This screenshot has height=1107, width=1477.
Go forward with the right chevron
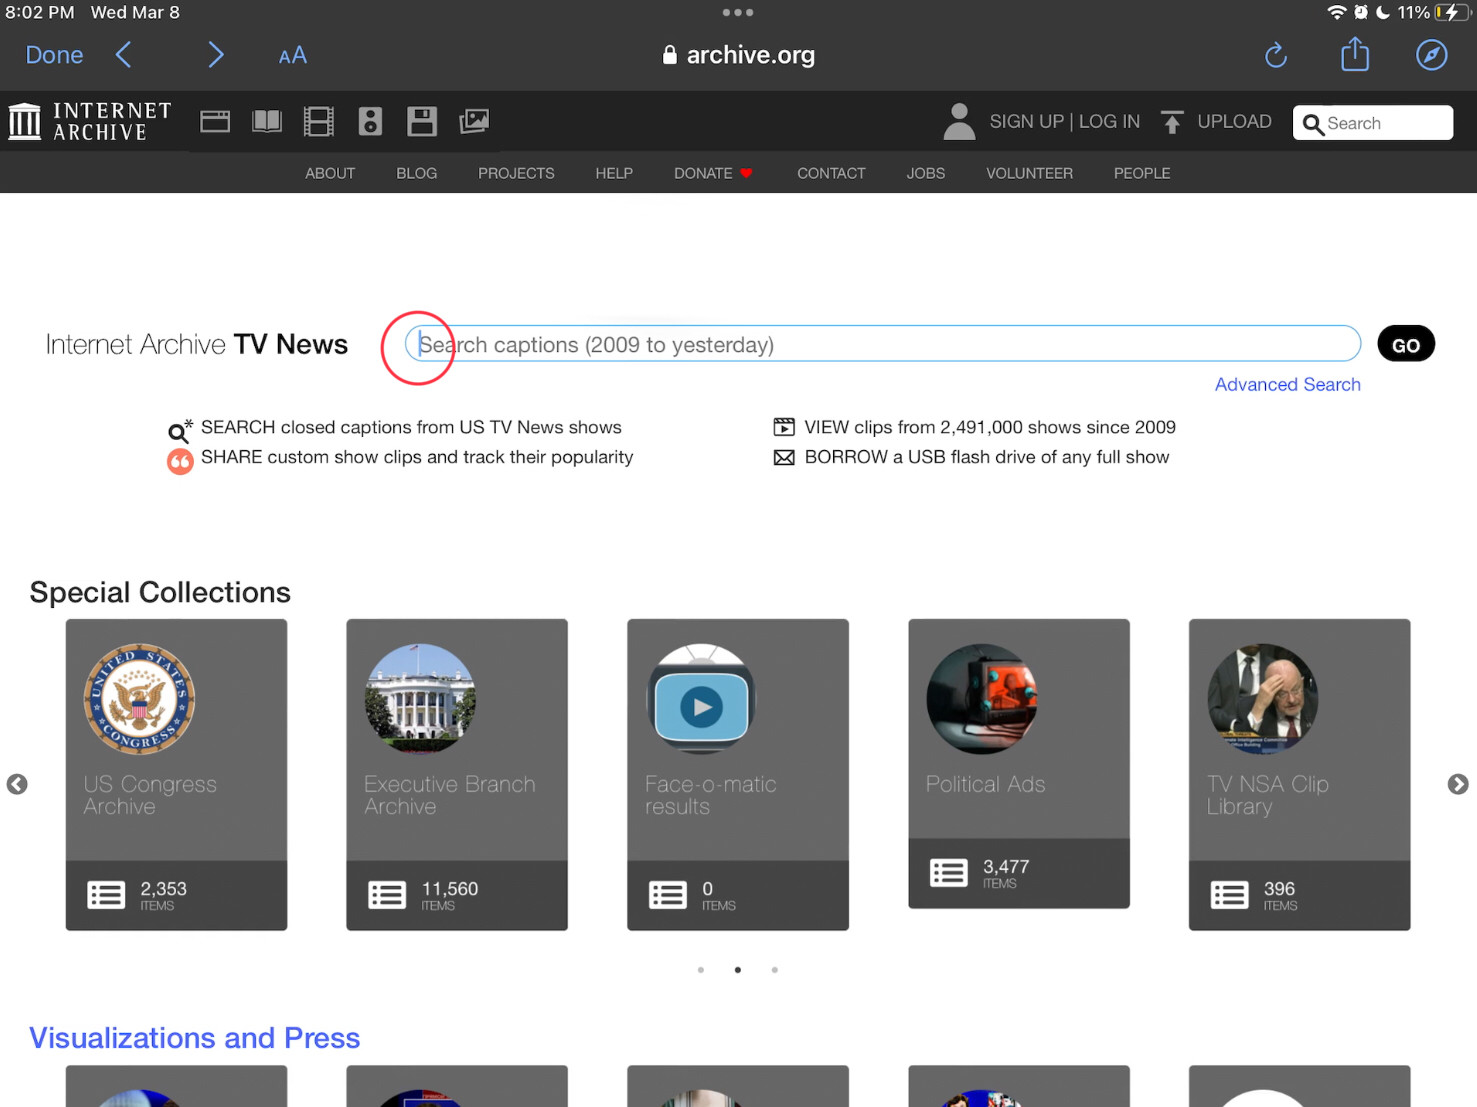(x=215, y=55)
